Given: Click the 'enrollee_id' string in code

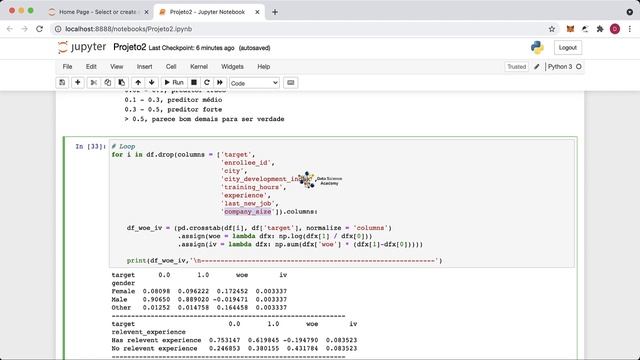Looking at the screenshot, I should 246,162.
